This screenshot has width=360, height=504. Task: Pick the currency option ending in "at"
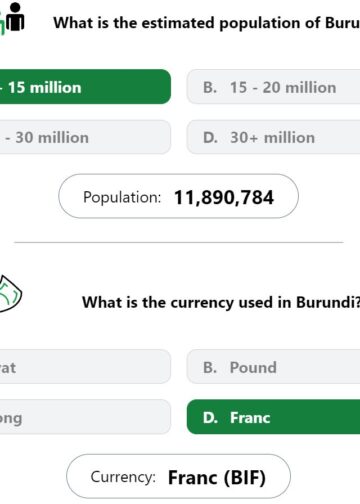(85, 367)
